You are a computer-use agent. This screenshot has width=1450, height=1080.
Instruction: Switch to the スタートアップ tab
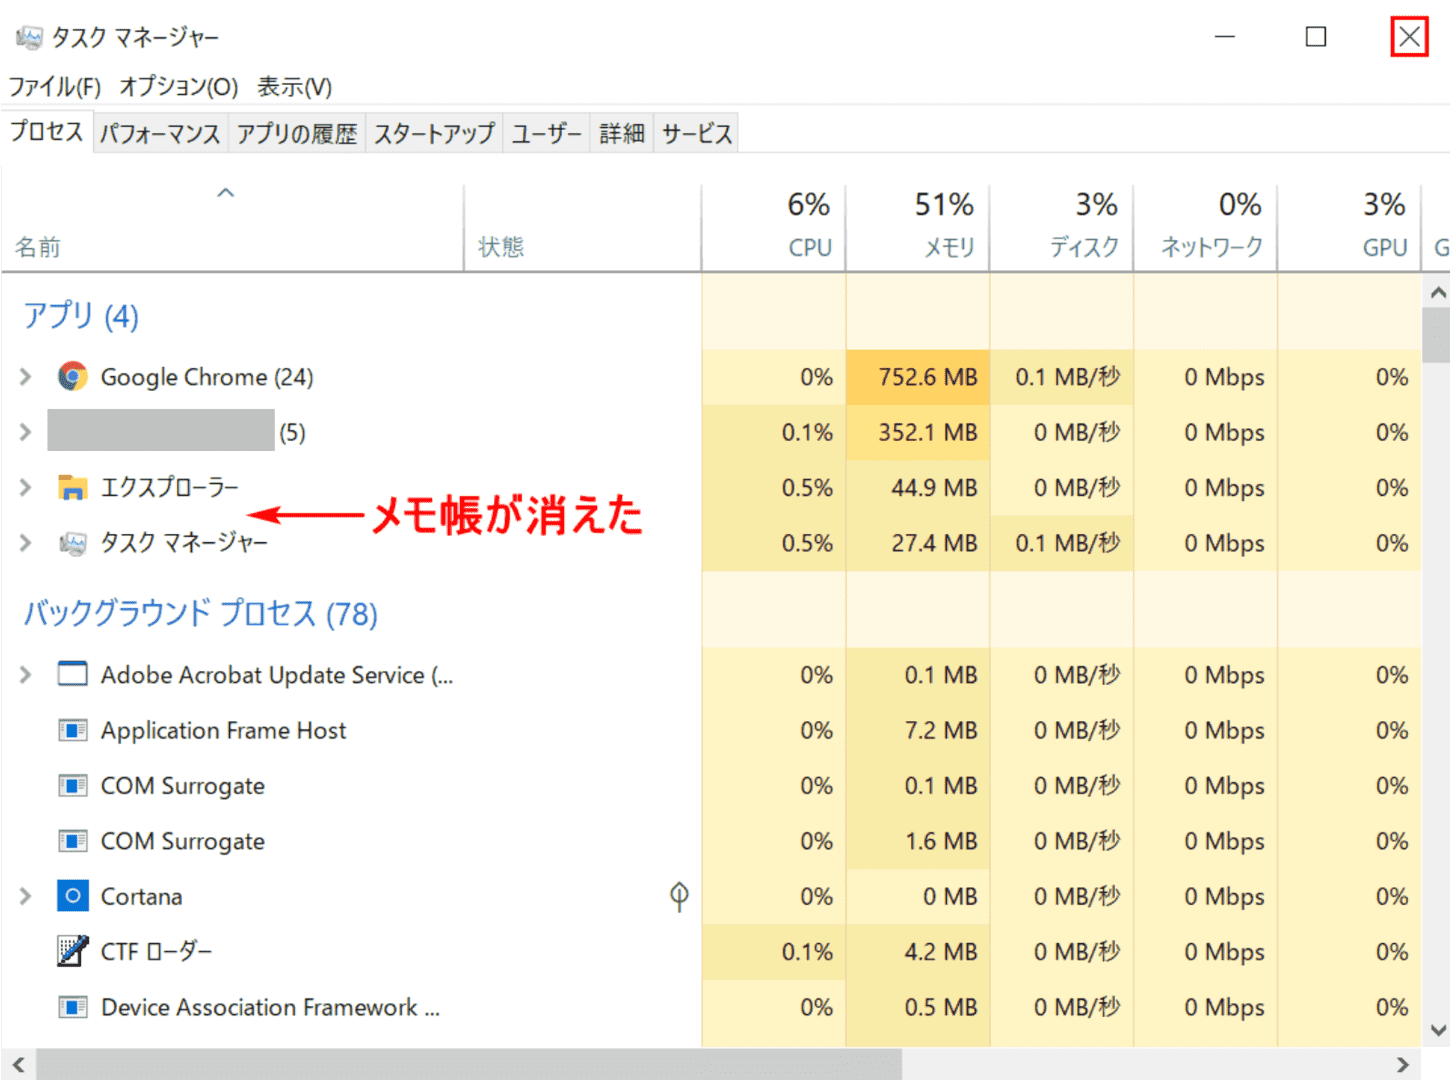[x=434, y=133]
